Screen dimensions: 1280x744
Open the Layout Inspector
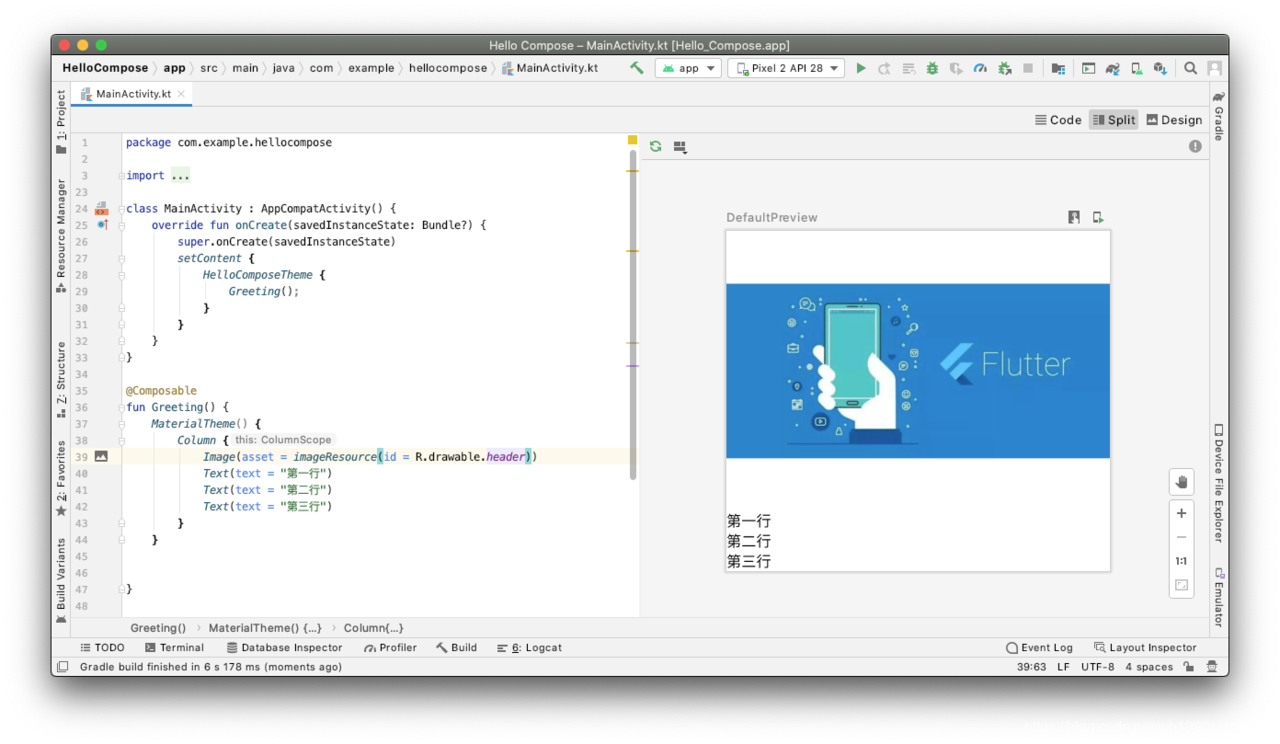click(1145, 647)
